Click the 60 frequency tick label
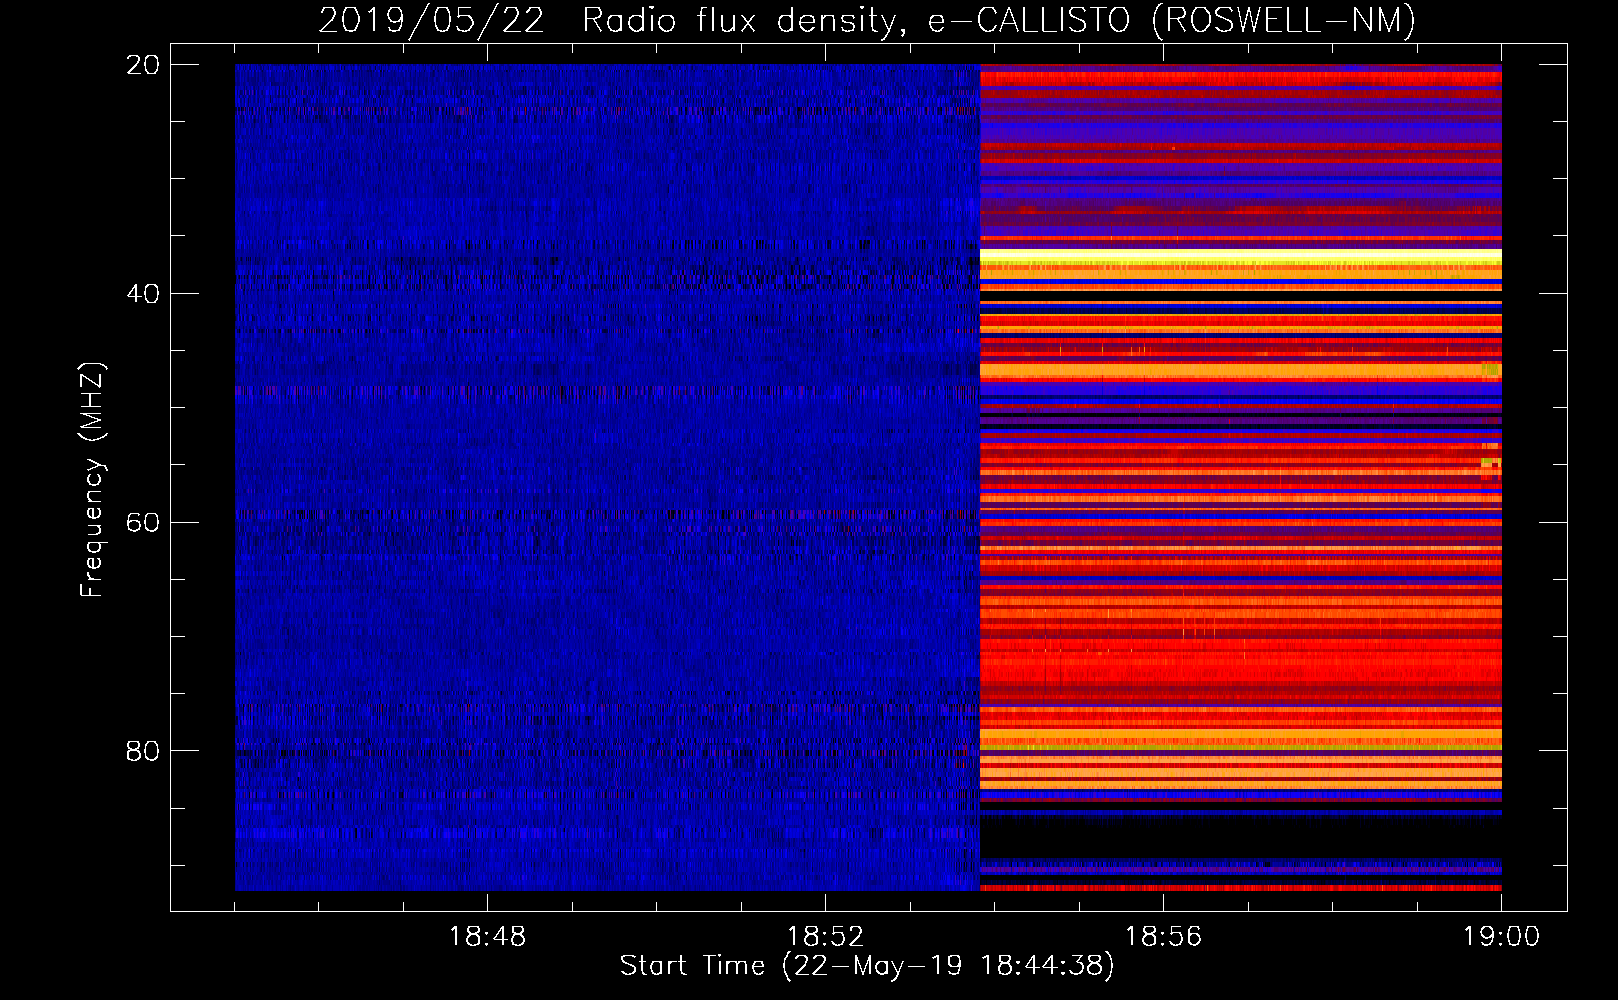This screenshot has height=1000, width=1618. click(143, 522)
